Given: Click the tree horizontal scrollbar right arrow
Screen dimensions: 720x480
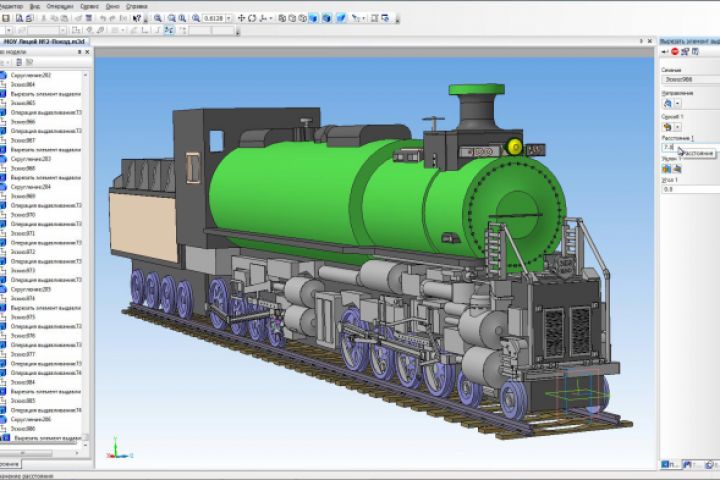Looking at the screenshot, I should pyautogui.click(x=77, y=453).
